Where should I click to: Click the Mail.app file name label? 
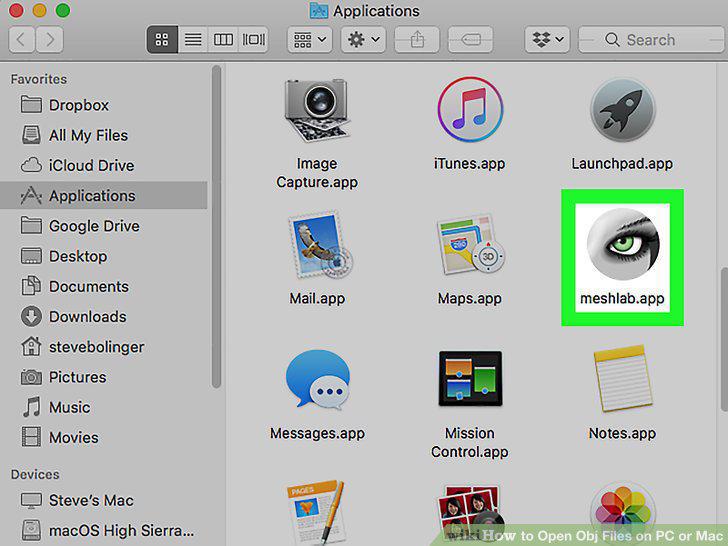click(317, 298)
